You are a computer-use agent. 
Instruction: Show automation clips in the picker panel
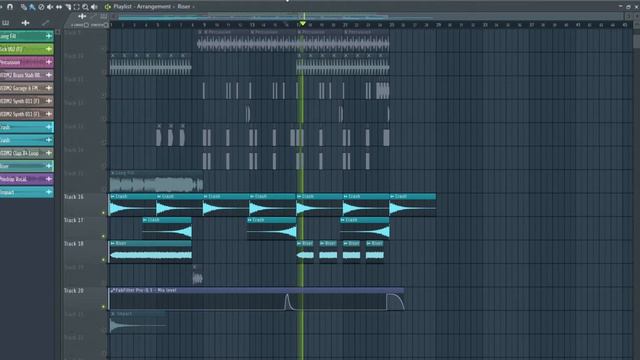pyautogui.click(x=45, y=23)
